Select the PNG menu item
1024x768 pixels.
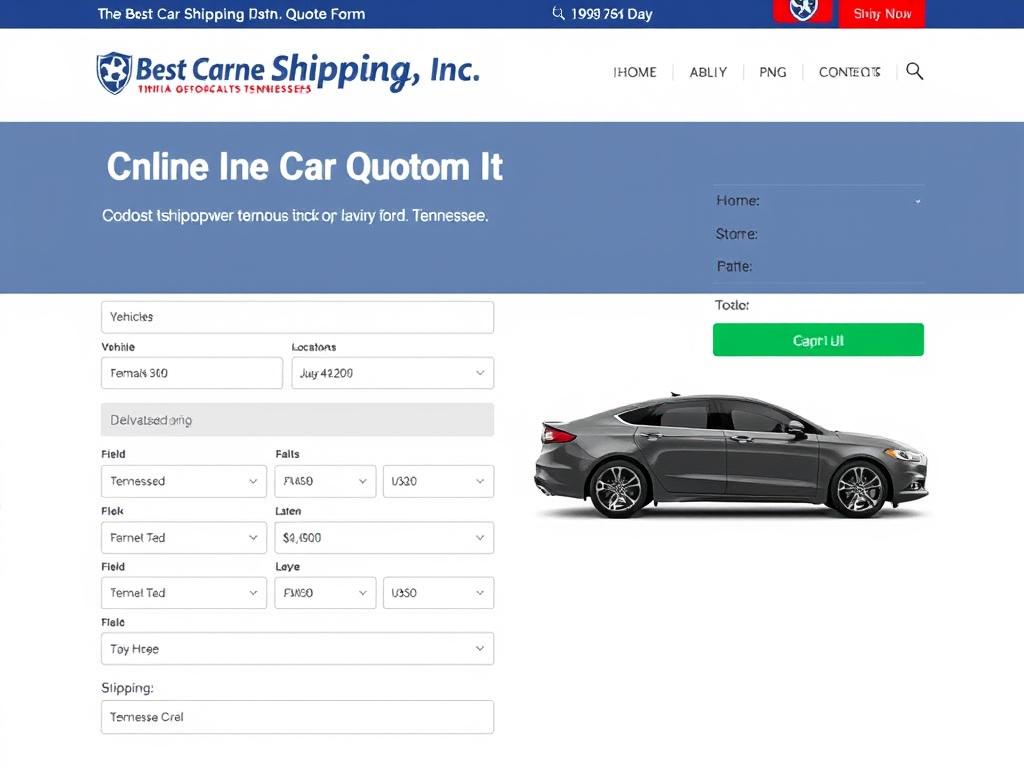[x=772, y=72]
